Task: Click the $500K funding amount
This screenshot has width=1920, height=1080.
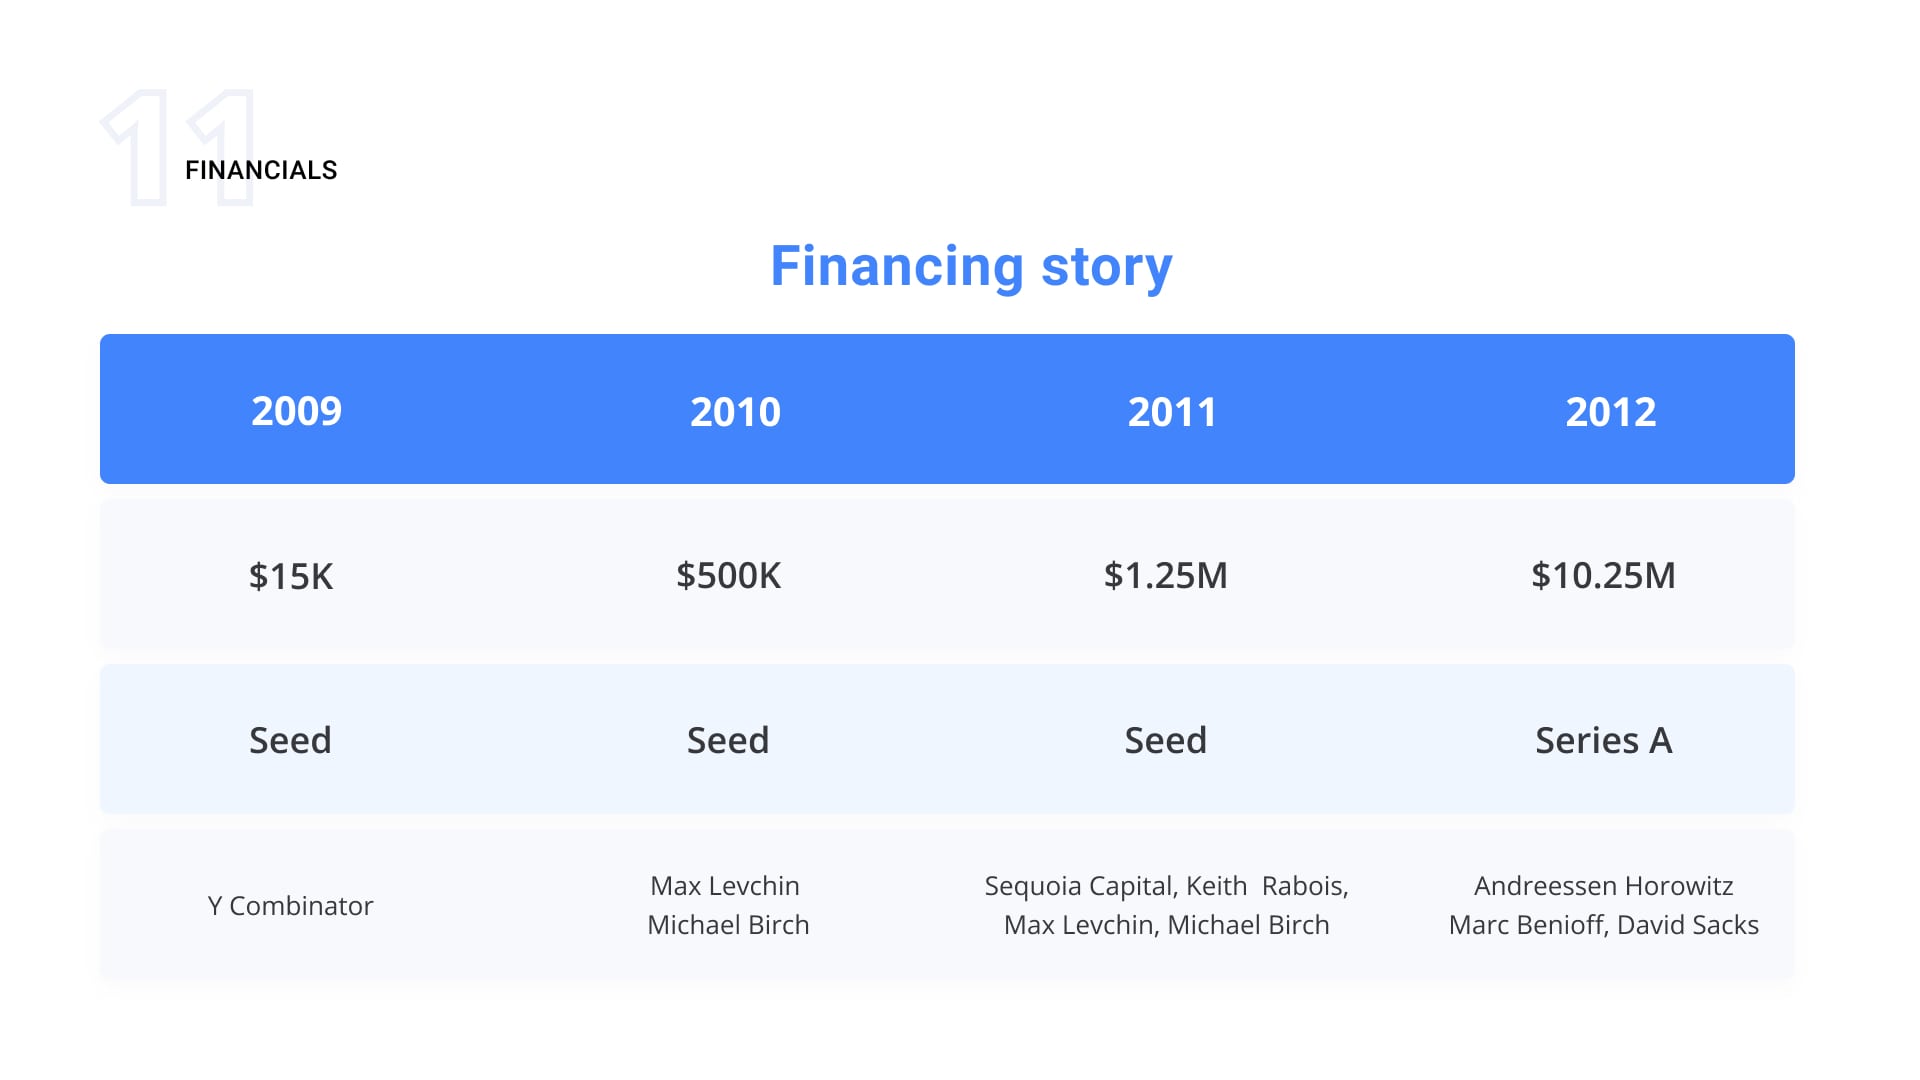Action: 728,575
